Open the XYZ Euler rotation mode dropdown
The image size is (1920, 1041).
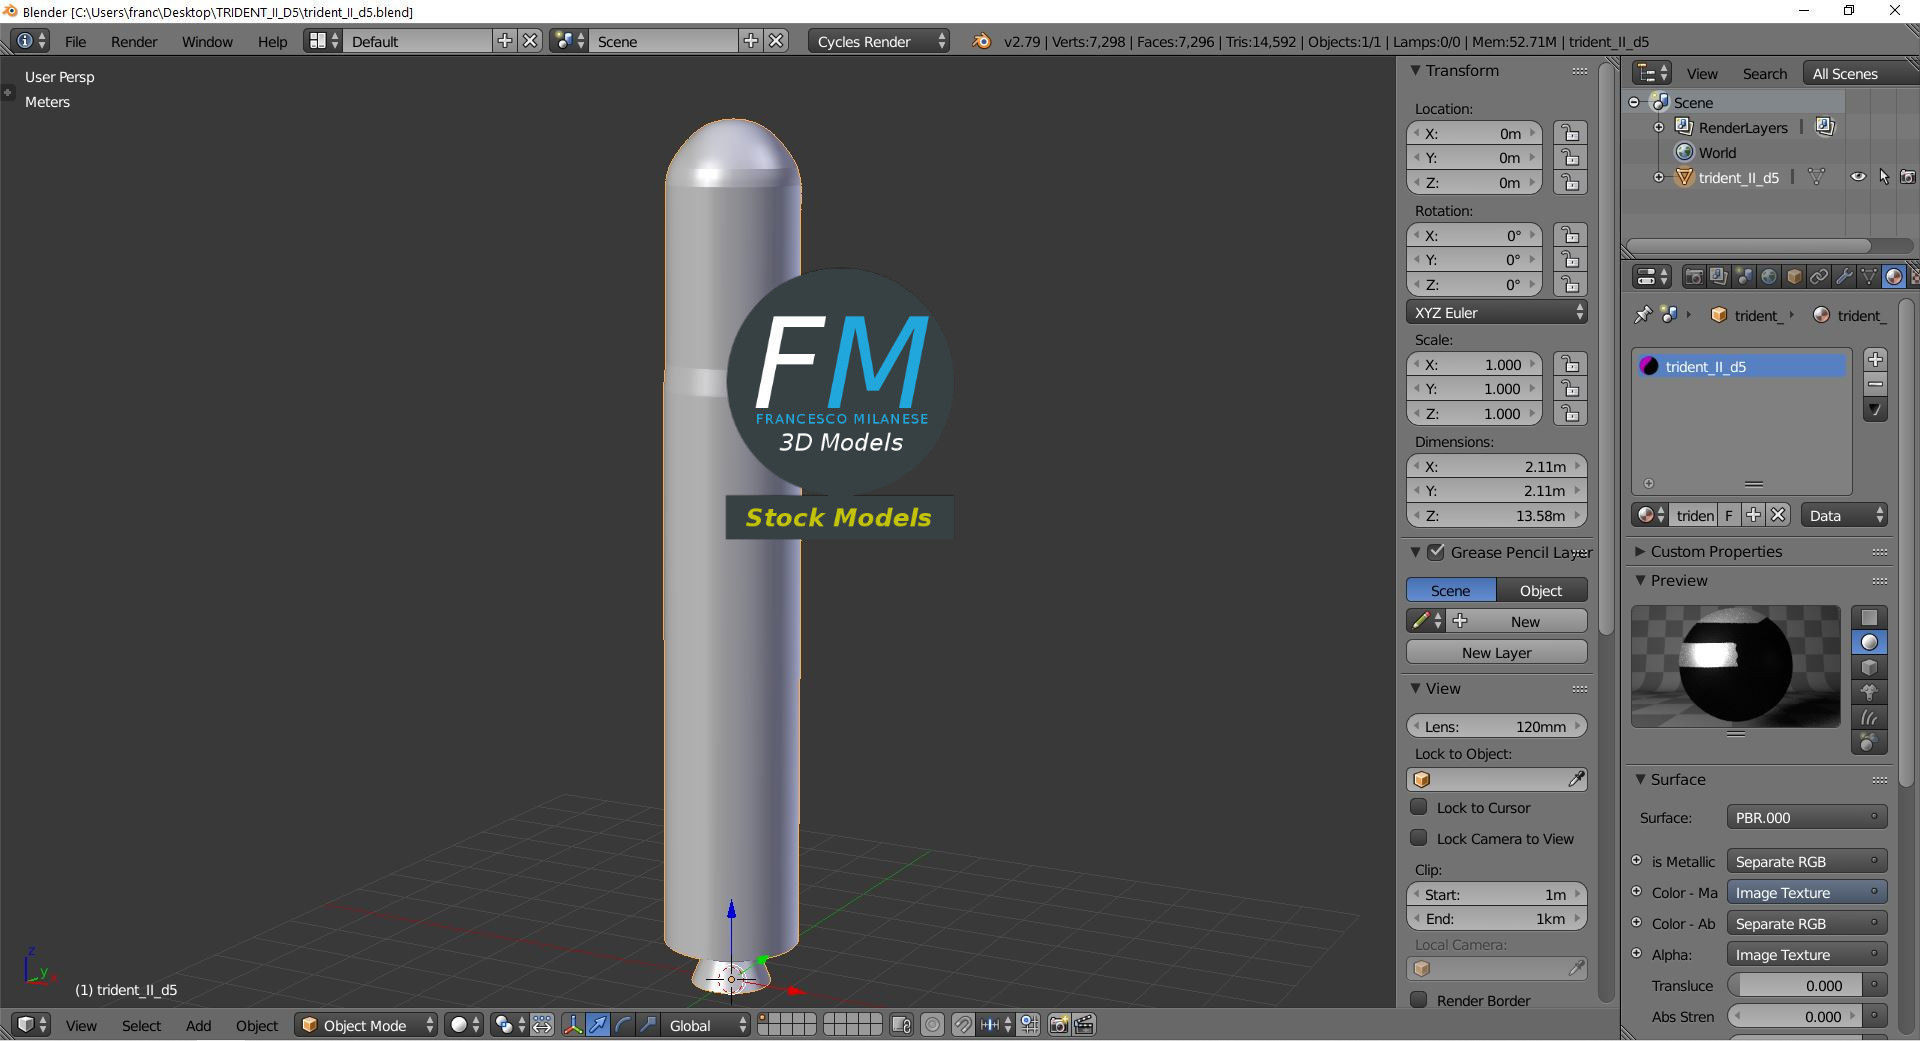click(x=1497, y=312)
